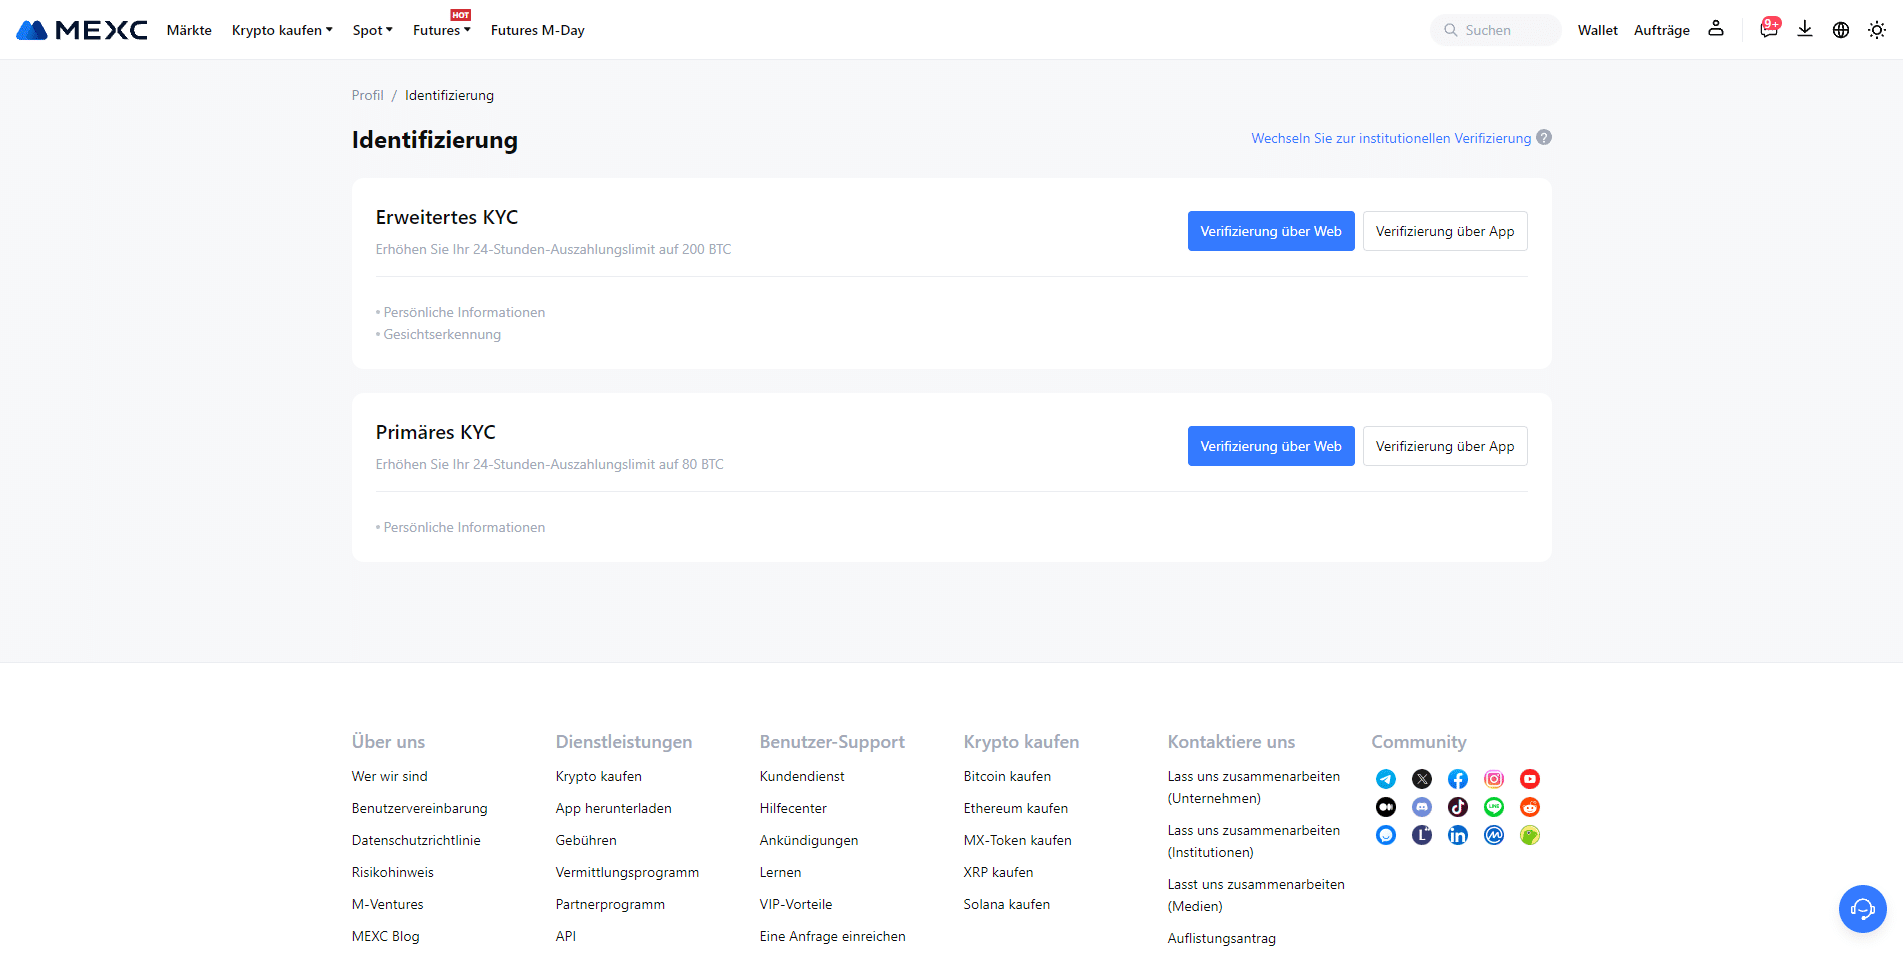1903x953 pixels.
Task: Click the Suchen search field
Action: pyautogui.click(x=1496, y=30)
